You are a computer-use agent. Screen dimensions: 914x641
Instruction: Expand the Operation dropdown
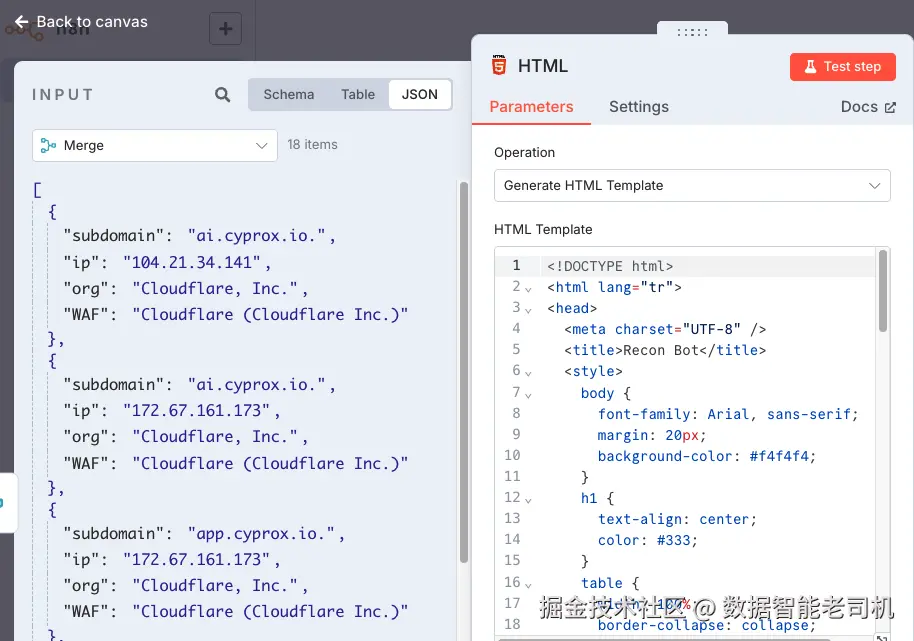(692, 185)
